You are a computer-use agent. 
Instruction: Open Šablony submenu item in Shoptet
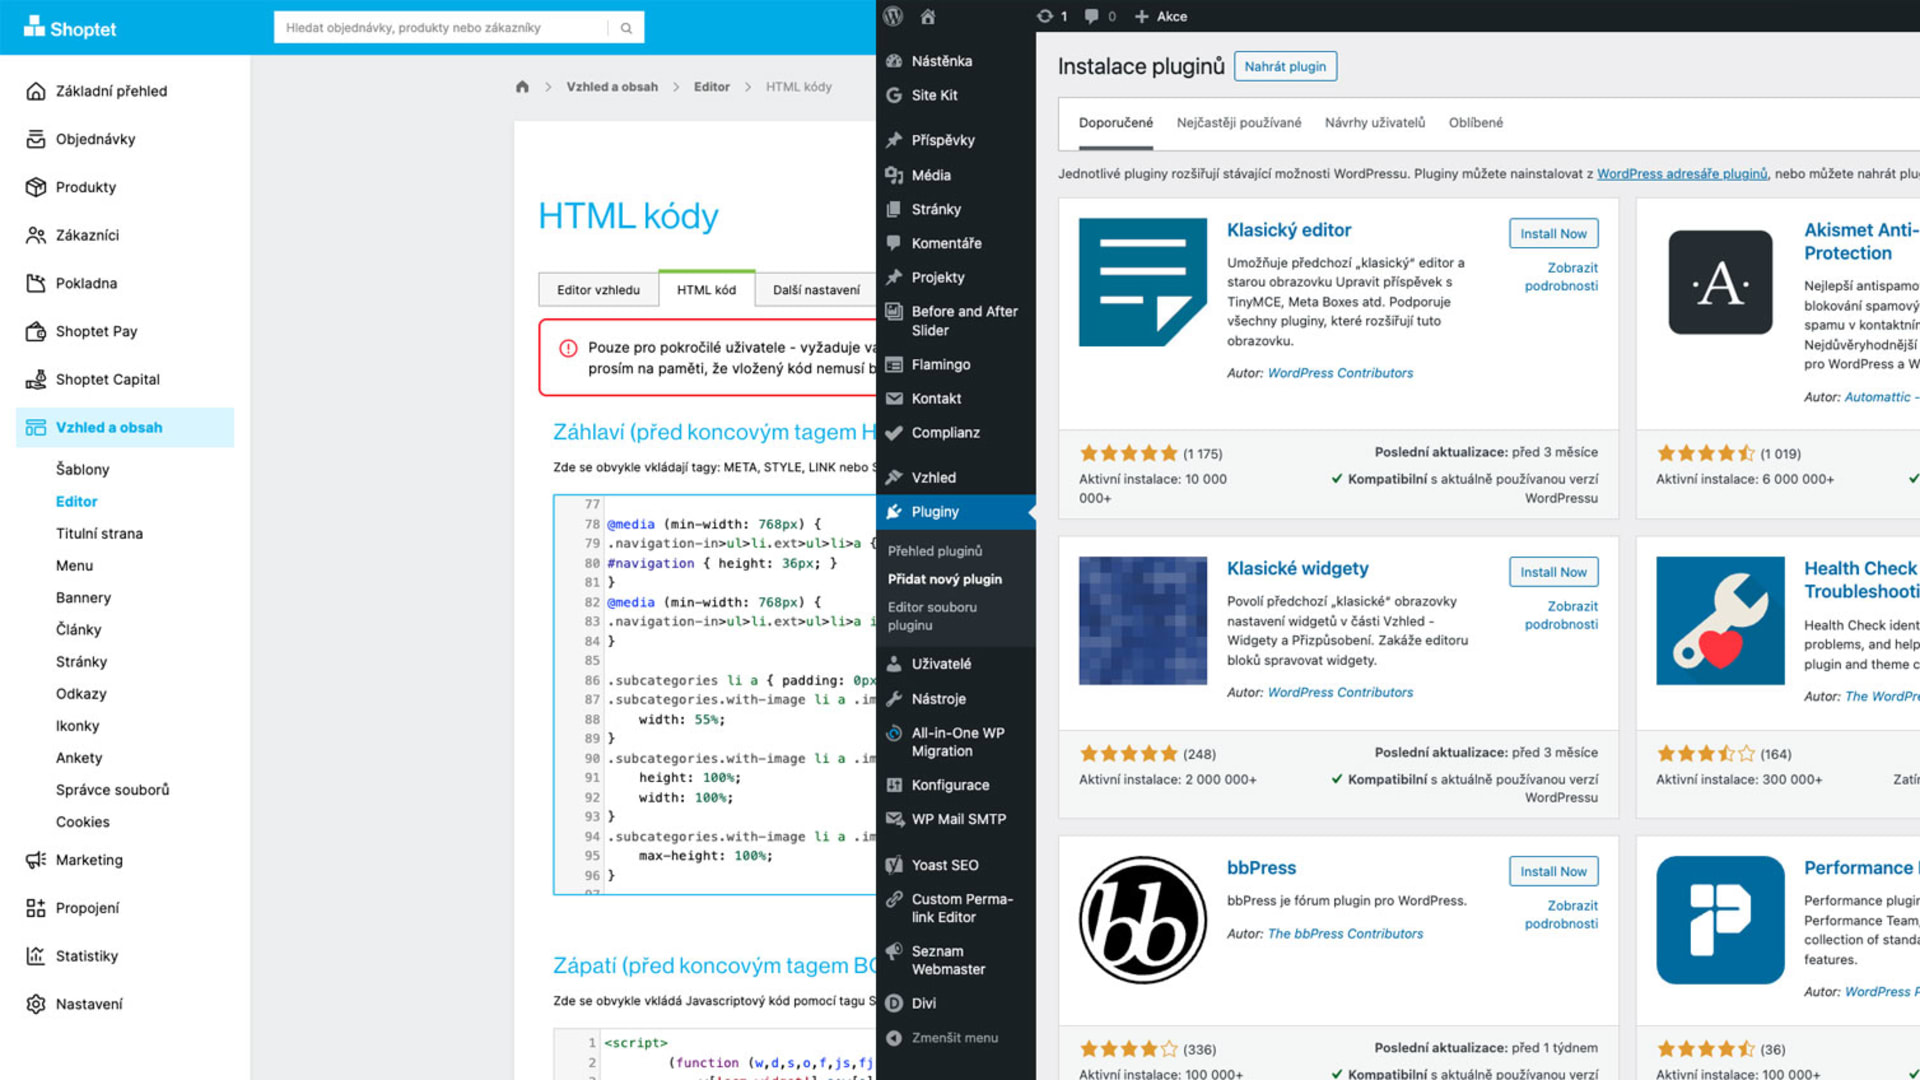tap(82, 469)
